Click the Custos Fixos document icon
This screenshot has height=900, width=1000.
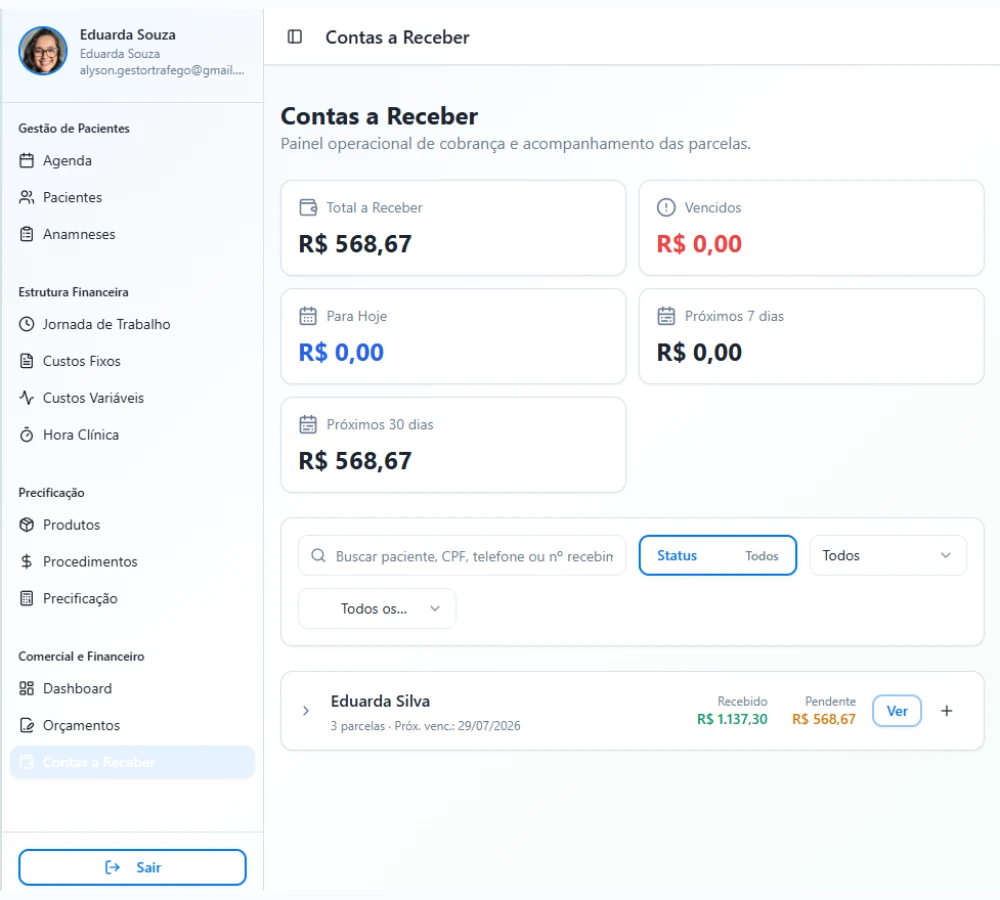point(26,361)
